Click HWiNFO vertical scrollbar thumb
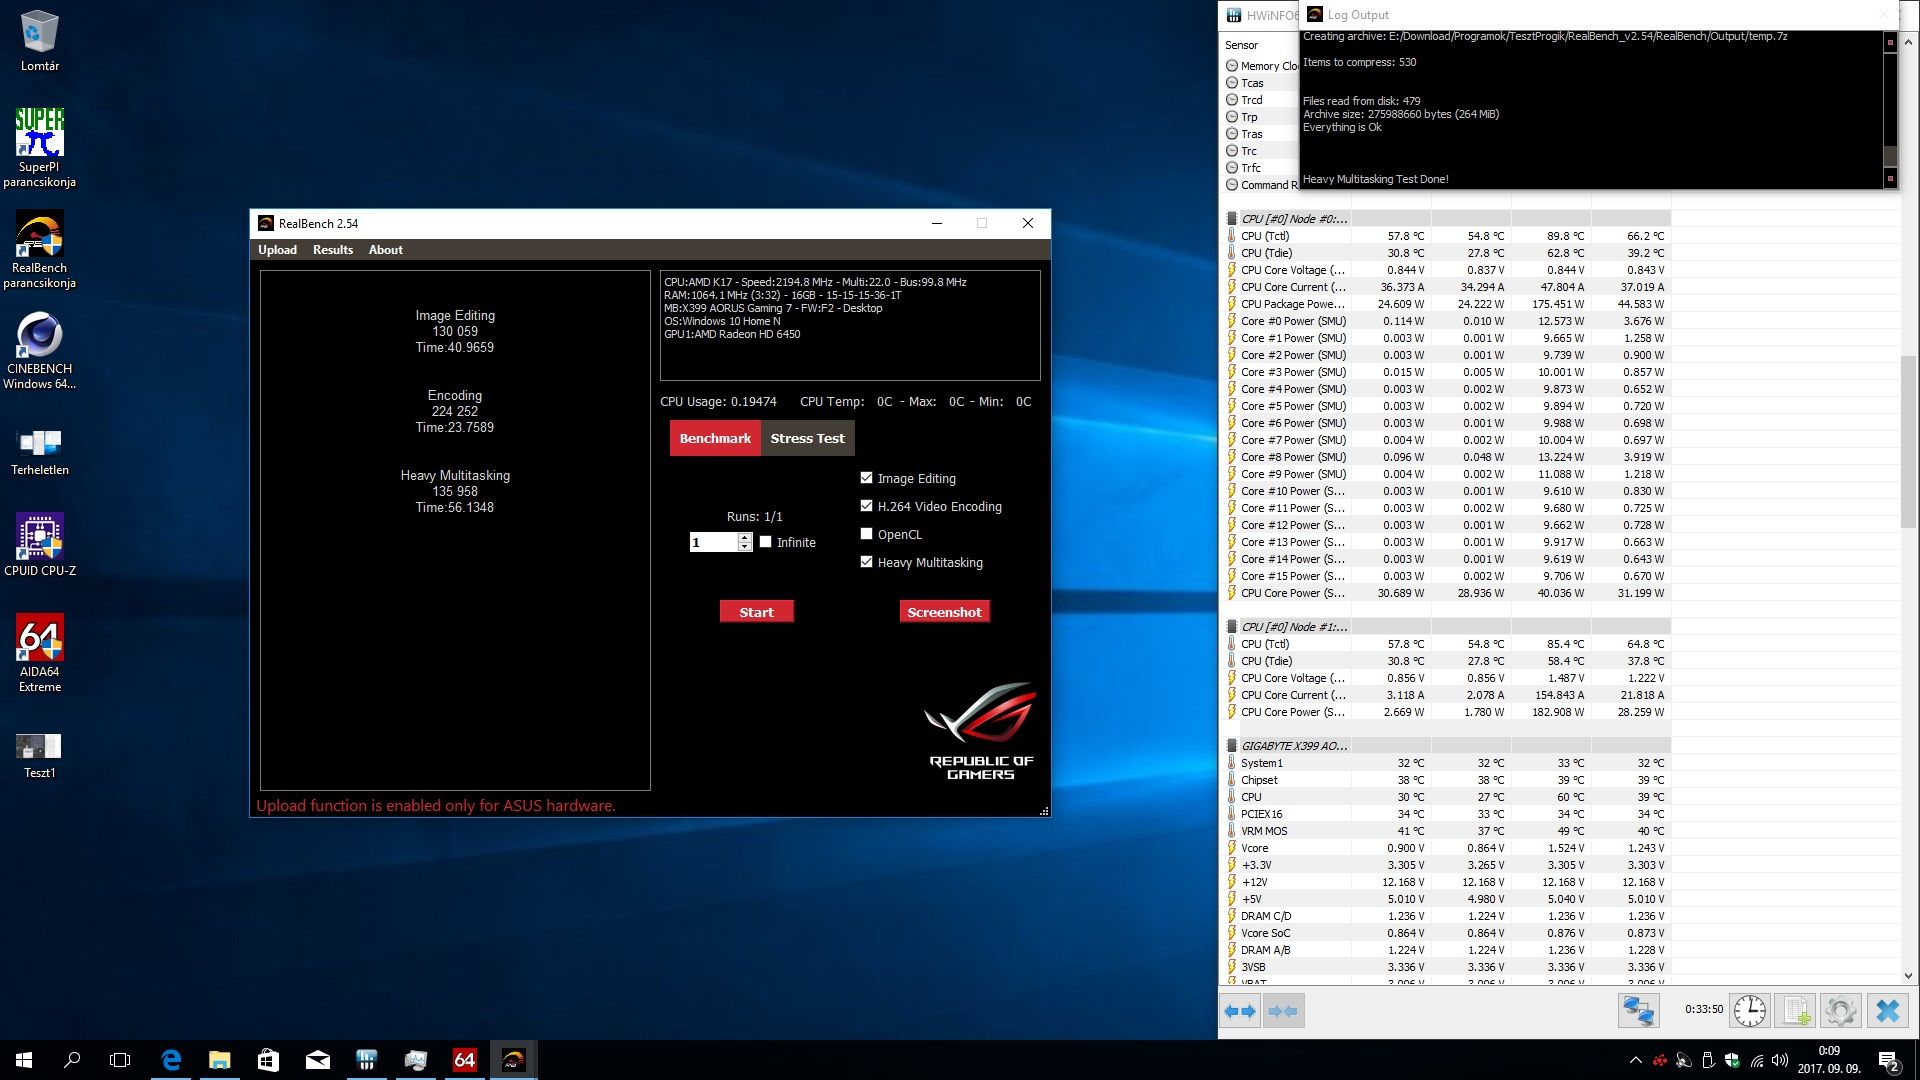 (x=1908, y=440)
